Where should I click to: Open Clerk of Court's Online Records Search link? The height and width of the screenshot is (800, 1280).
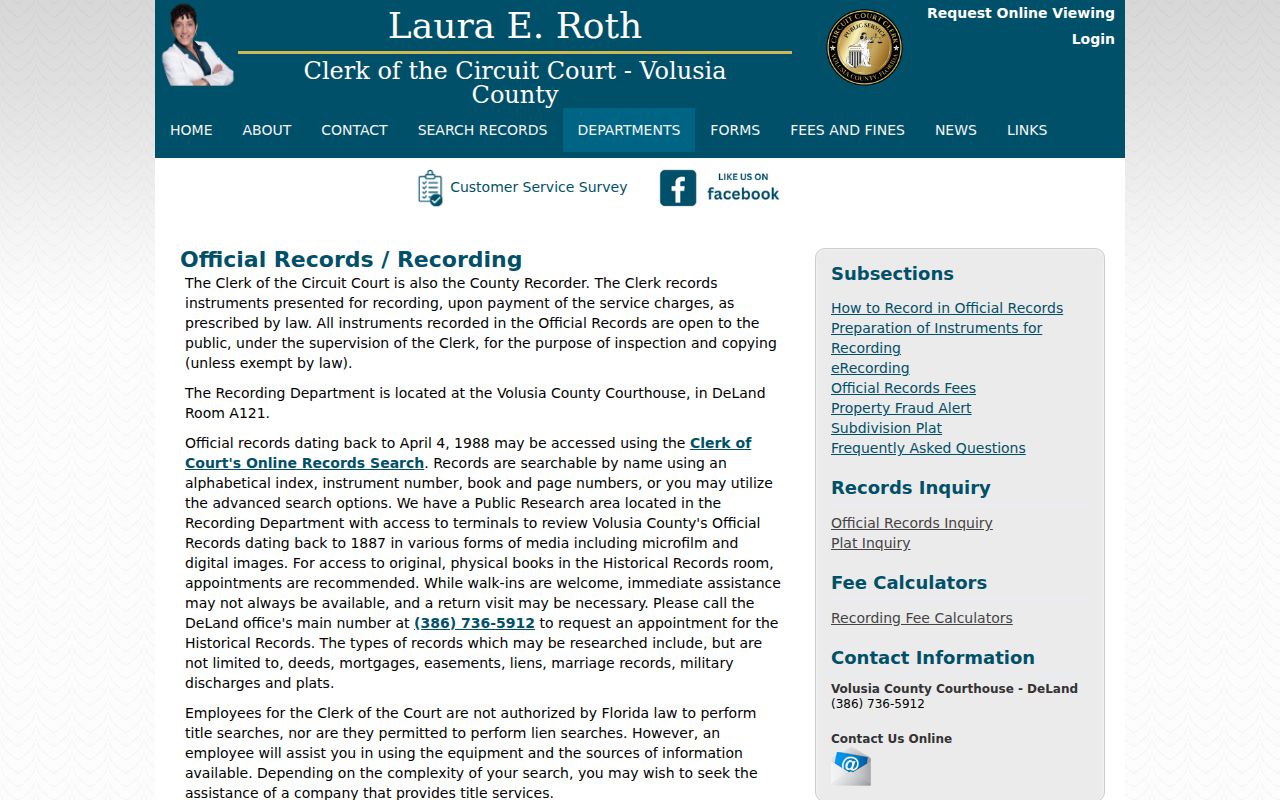[x=468, y=453]
